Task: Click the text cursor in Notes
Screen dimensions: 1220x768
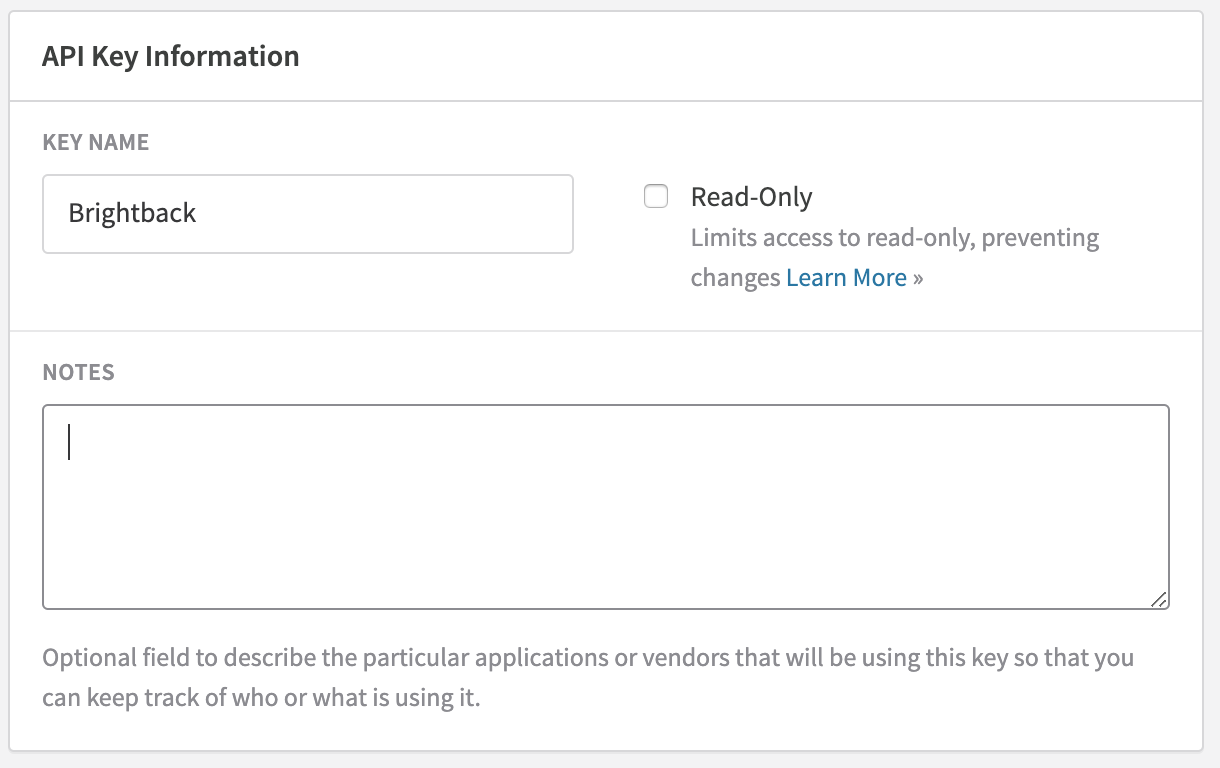Action: pyautogui.click(x=69, y=441)
